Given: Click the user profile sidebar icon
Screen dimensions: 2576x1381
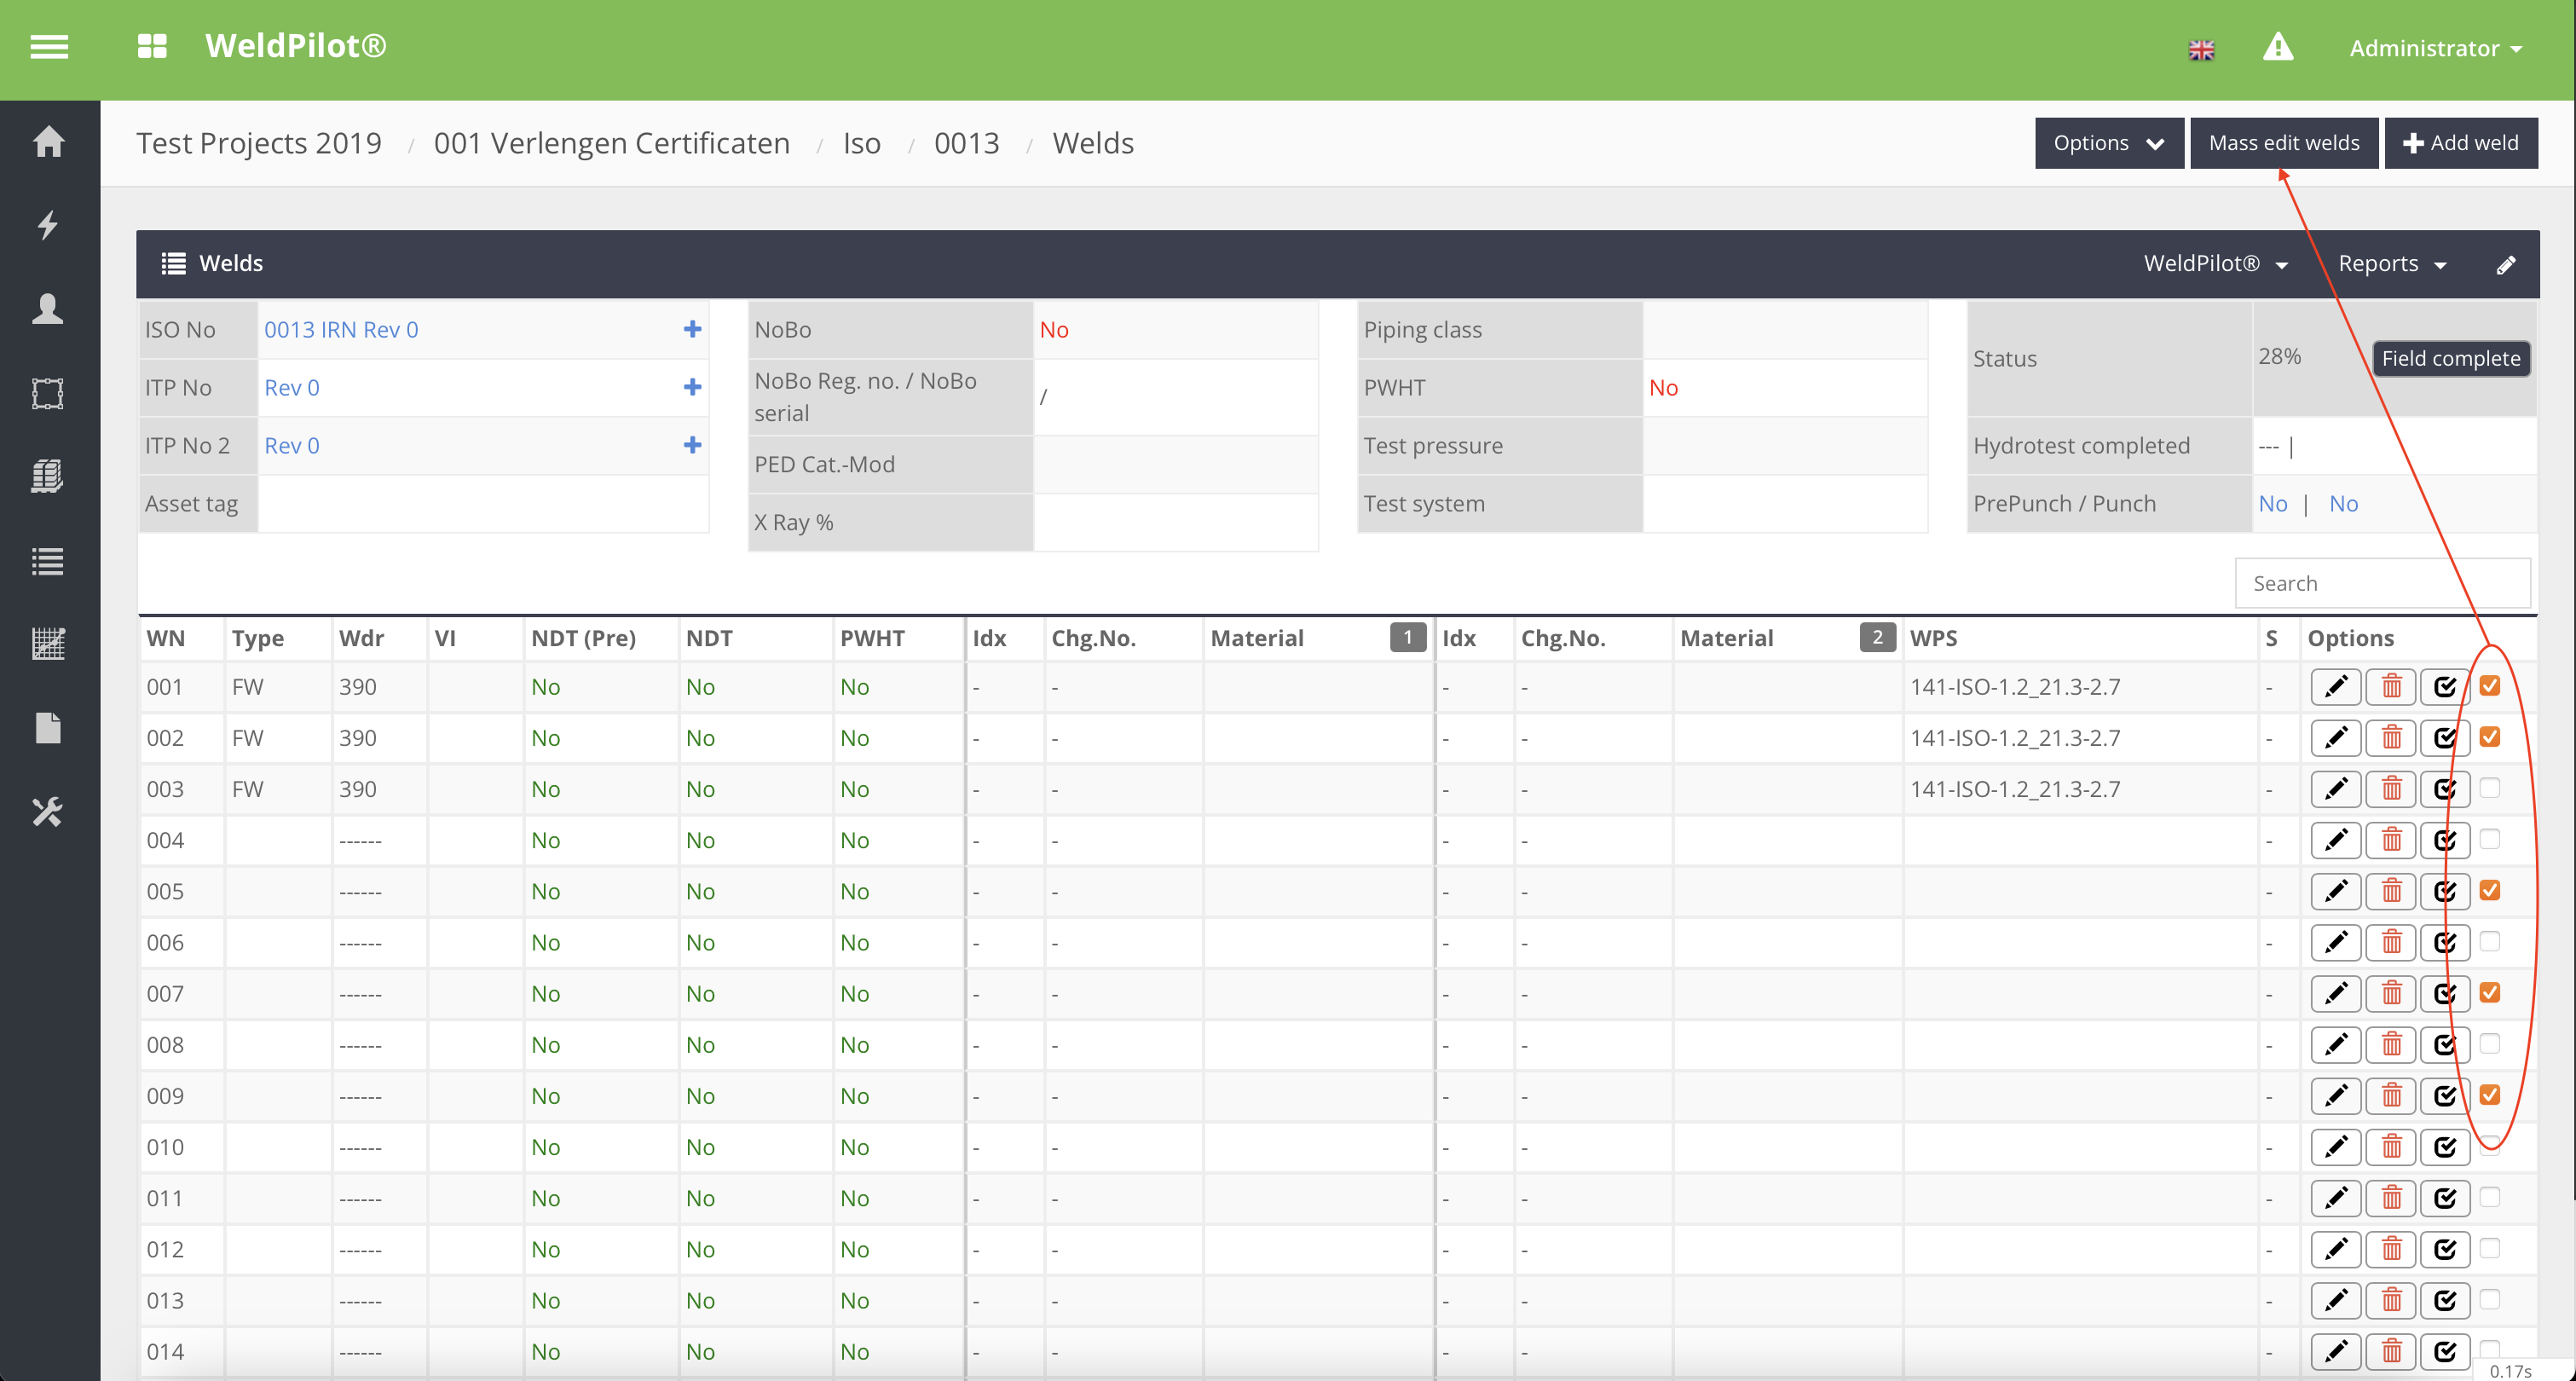Looking at the screenshot, I should click(x=48, y=309).
